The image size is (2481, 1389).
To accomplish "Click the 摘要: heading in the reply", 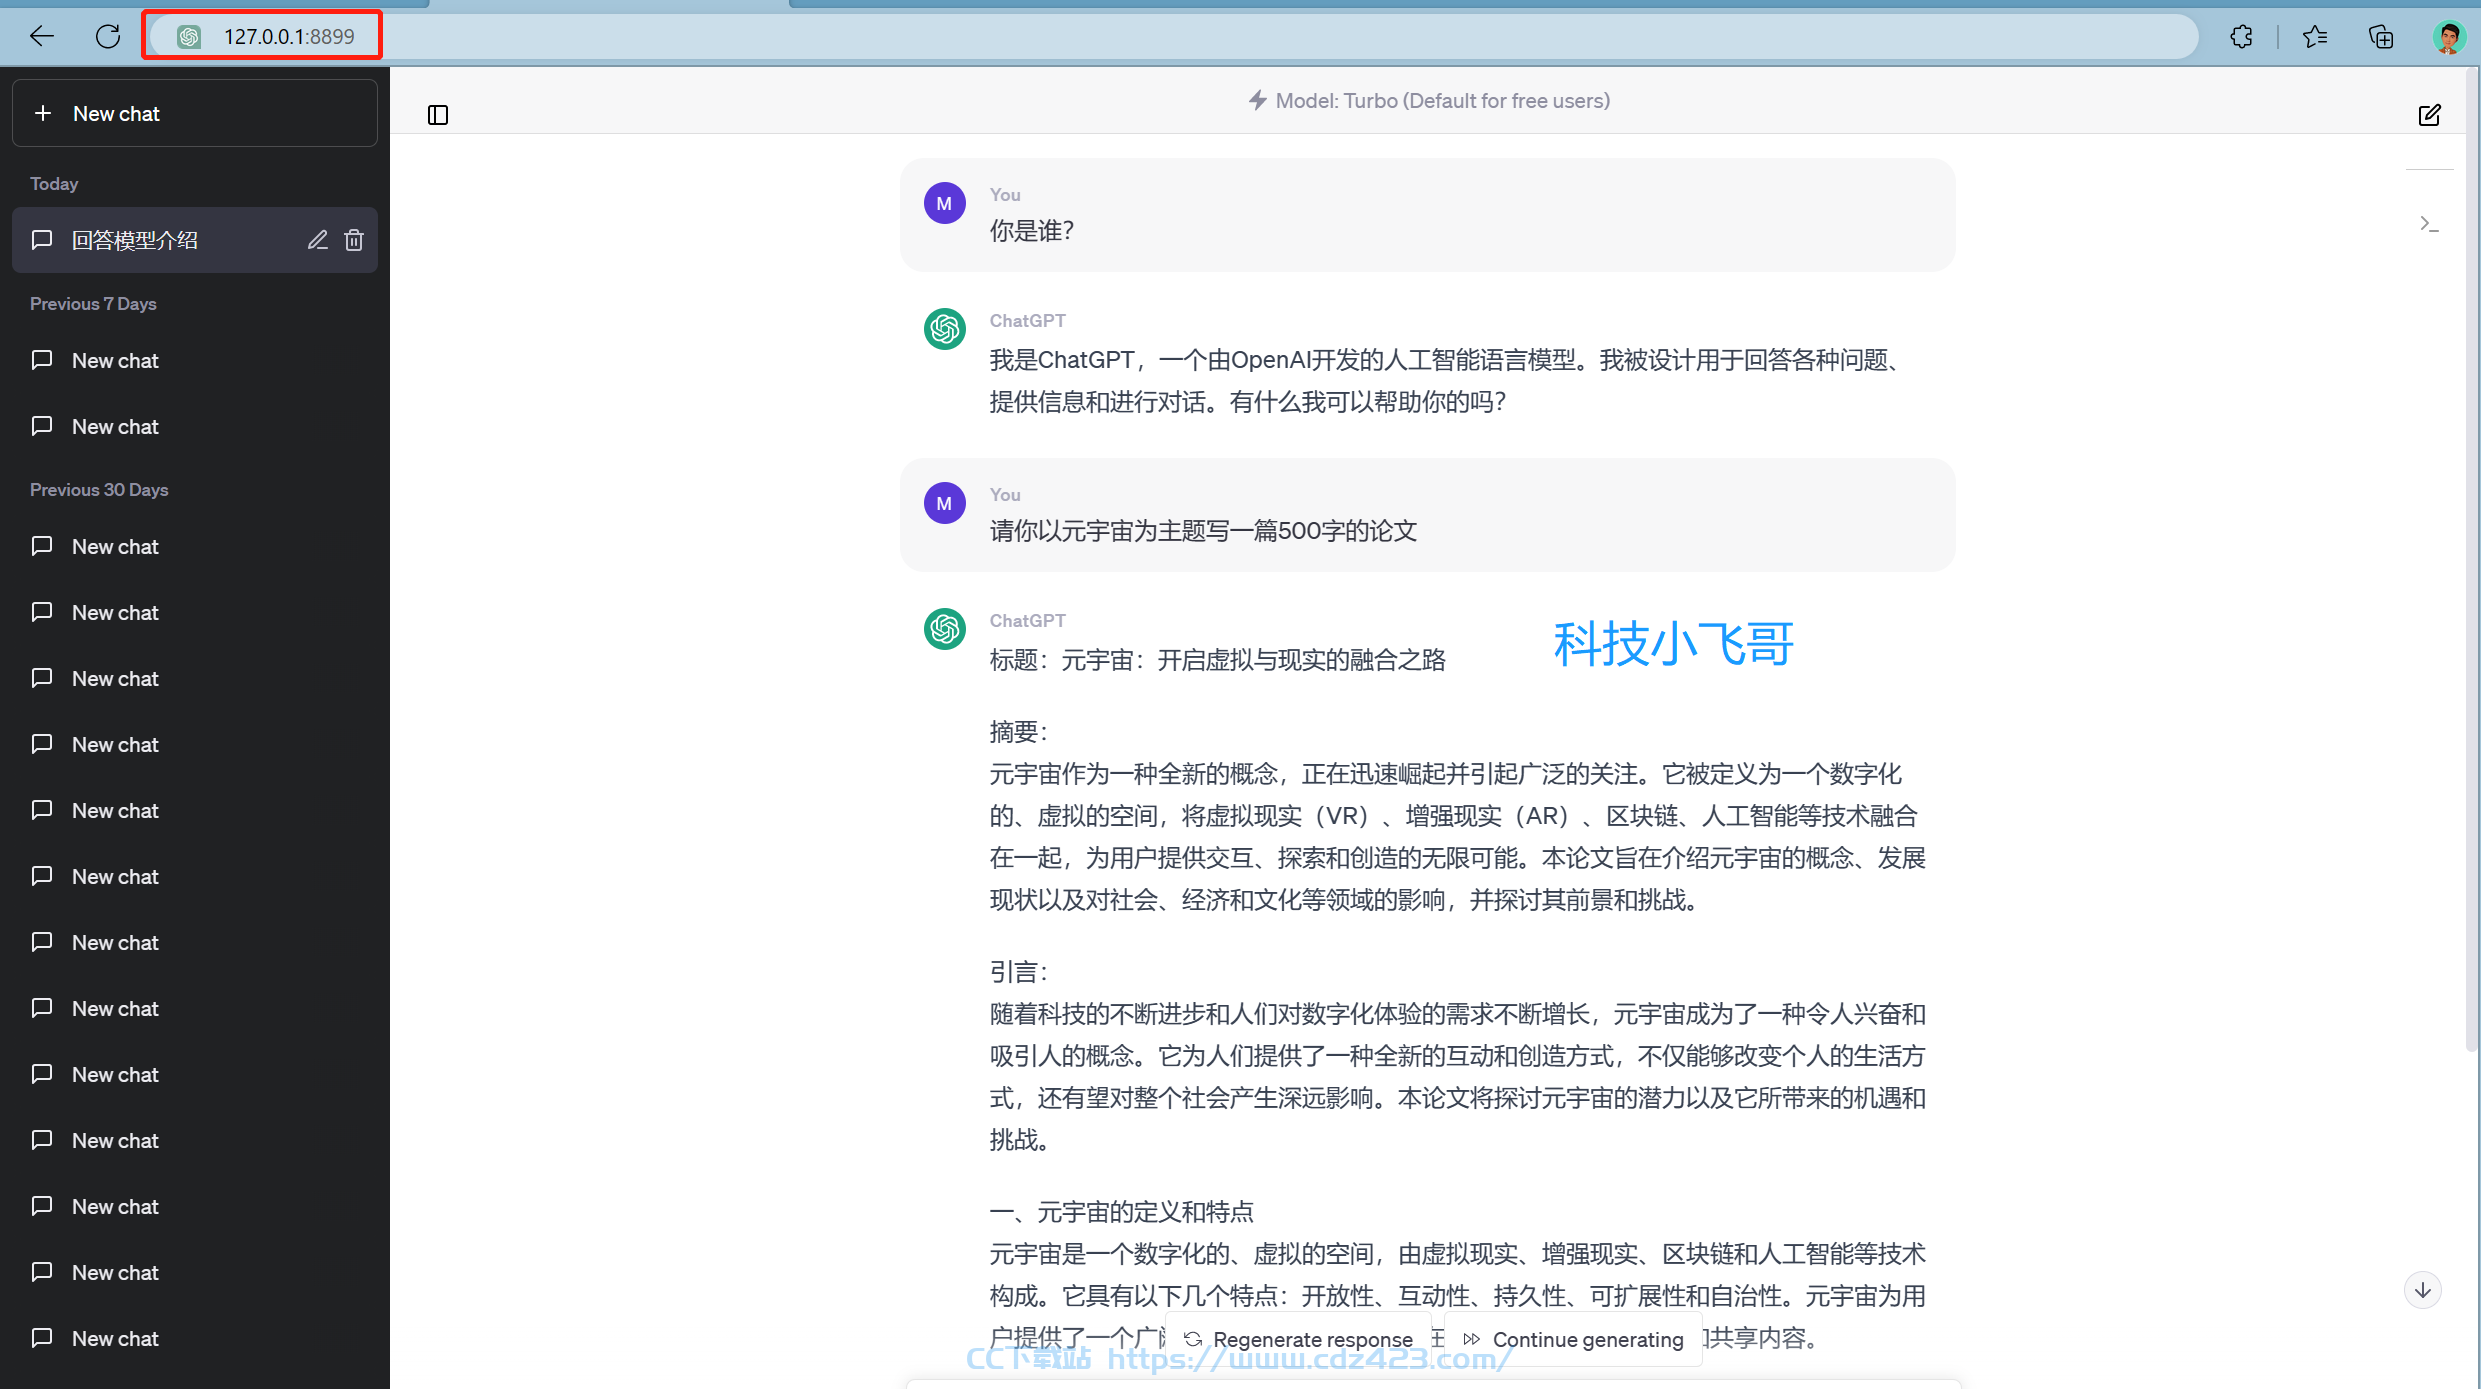I will coord(1018,732).
